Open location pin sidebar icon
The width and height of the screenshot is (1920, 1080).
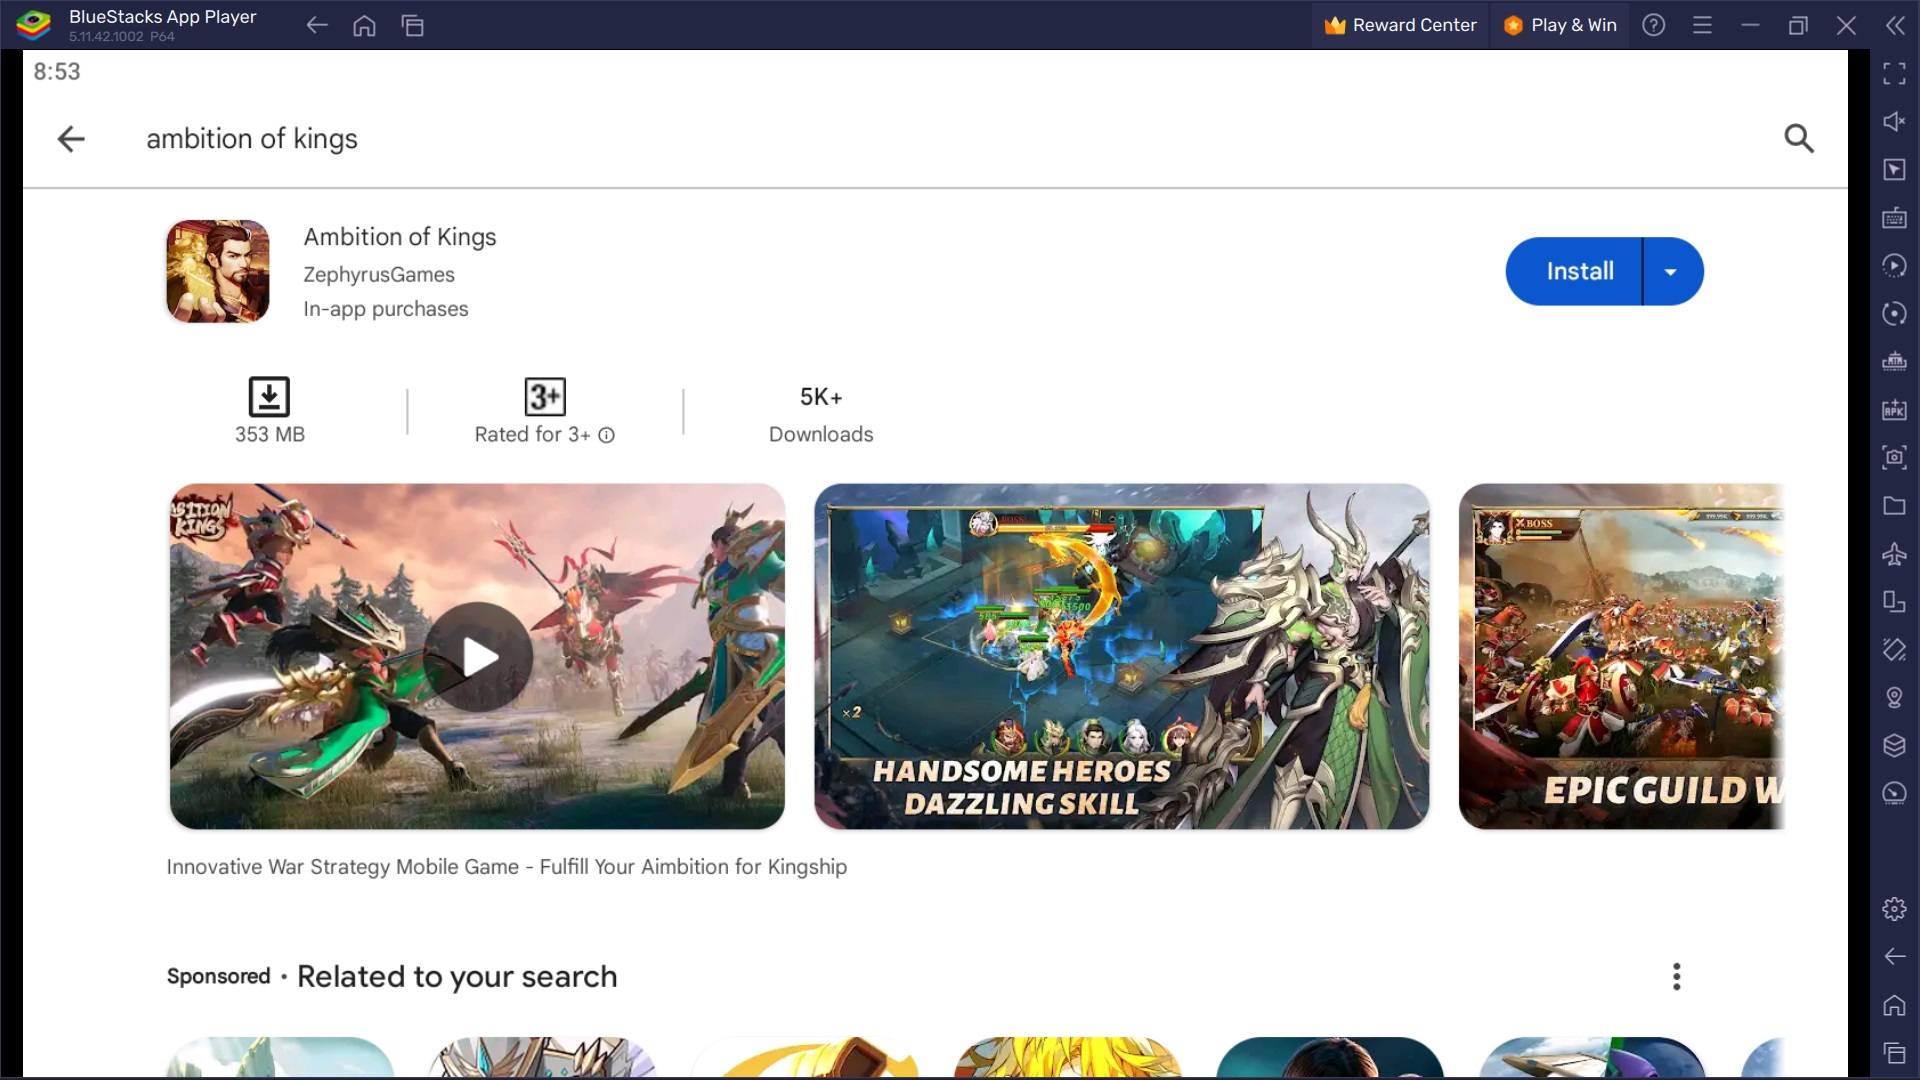point(1894,697)
